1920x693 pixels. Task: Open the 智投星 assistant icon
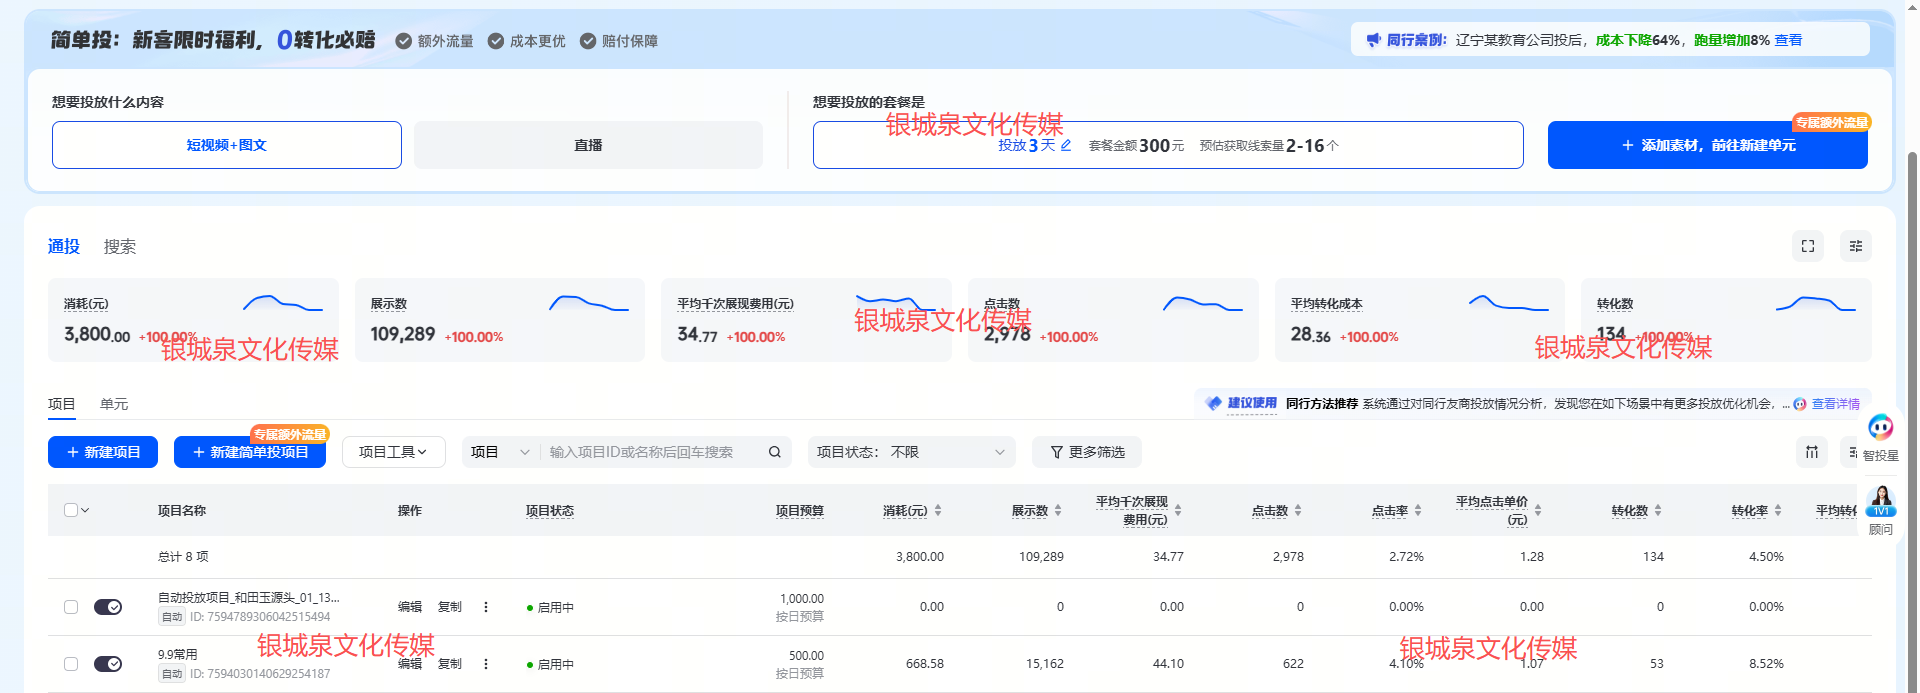(1881, 428)
